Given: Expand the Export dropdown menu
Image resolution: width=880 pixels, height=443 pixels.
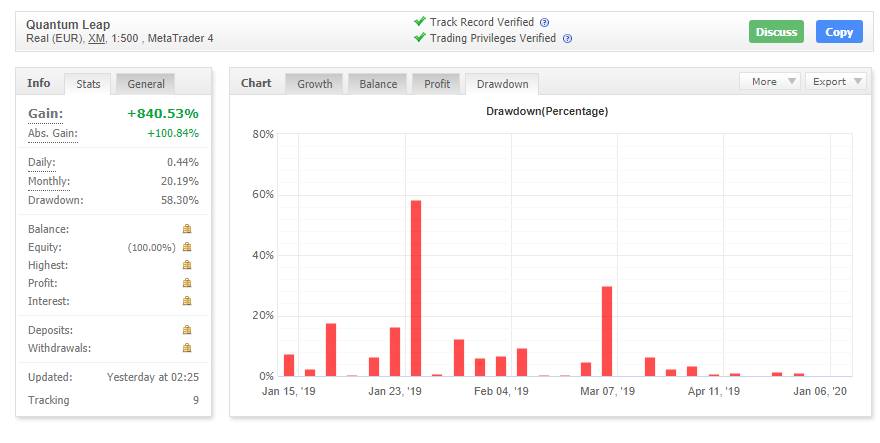Looking at the screenshot, I should [836, 81].
